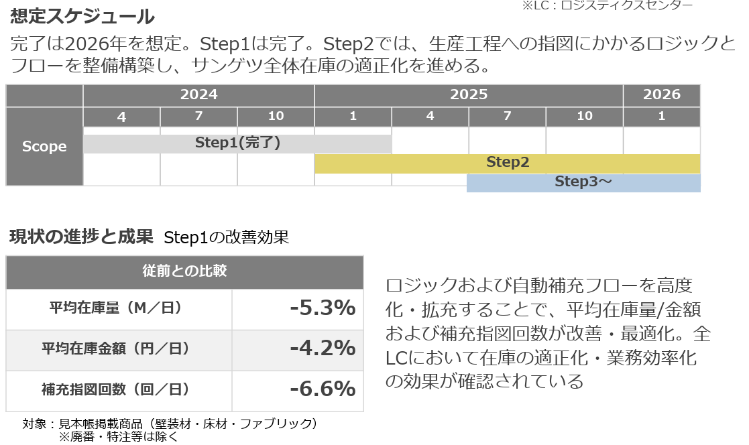Click the 平均在庫量（M／日） row label
The width and height of the screenshot is (749, 445).
tap(119, 308)
